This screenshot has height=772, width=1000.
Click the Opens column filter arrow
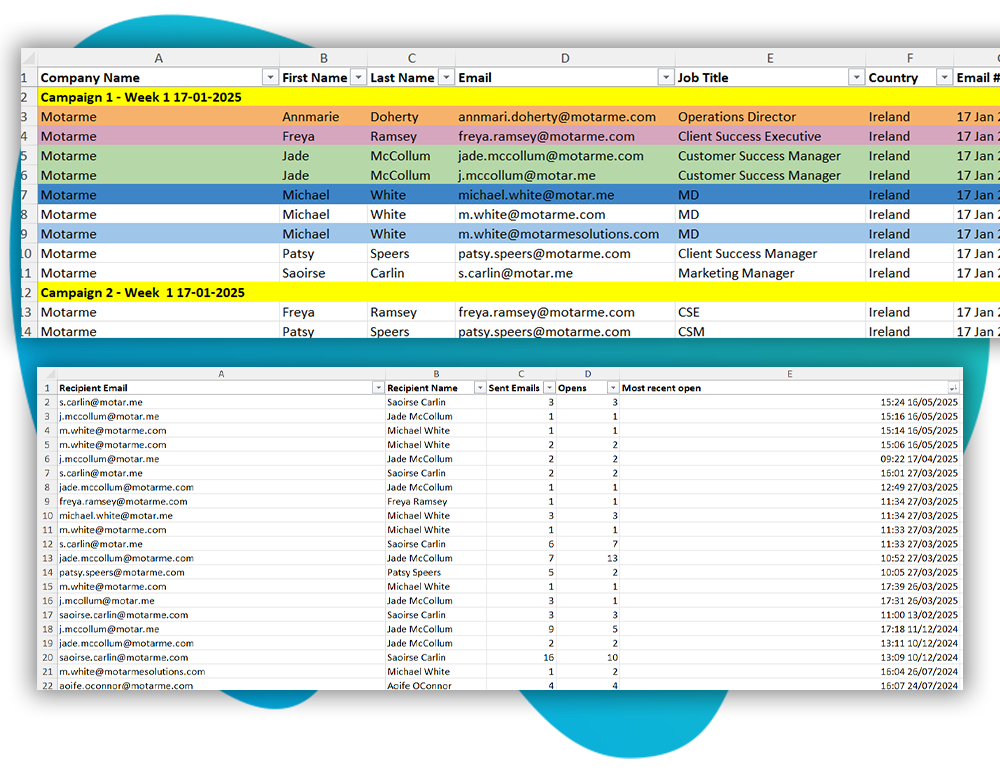612,388
